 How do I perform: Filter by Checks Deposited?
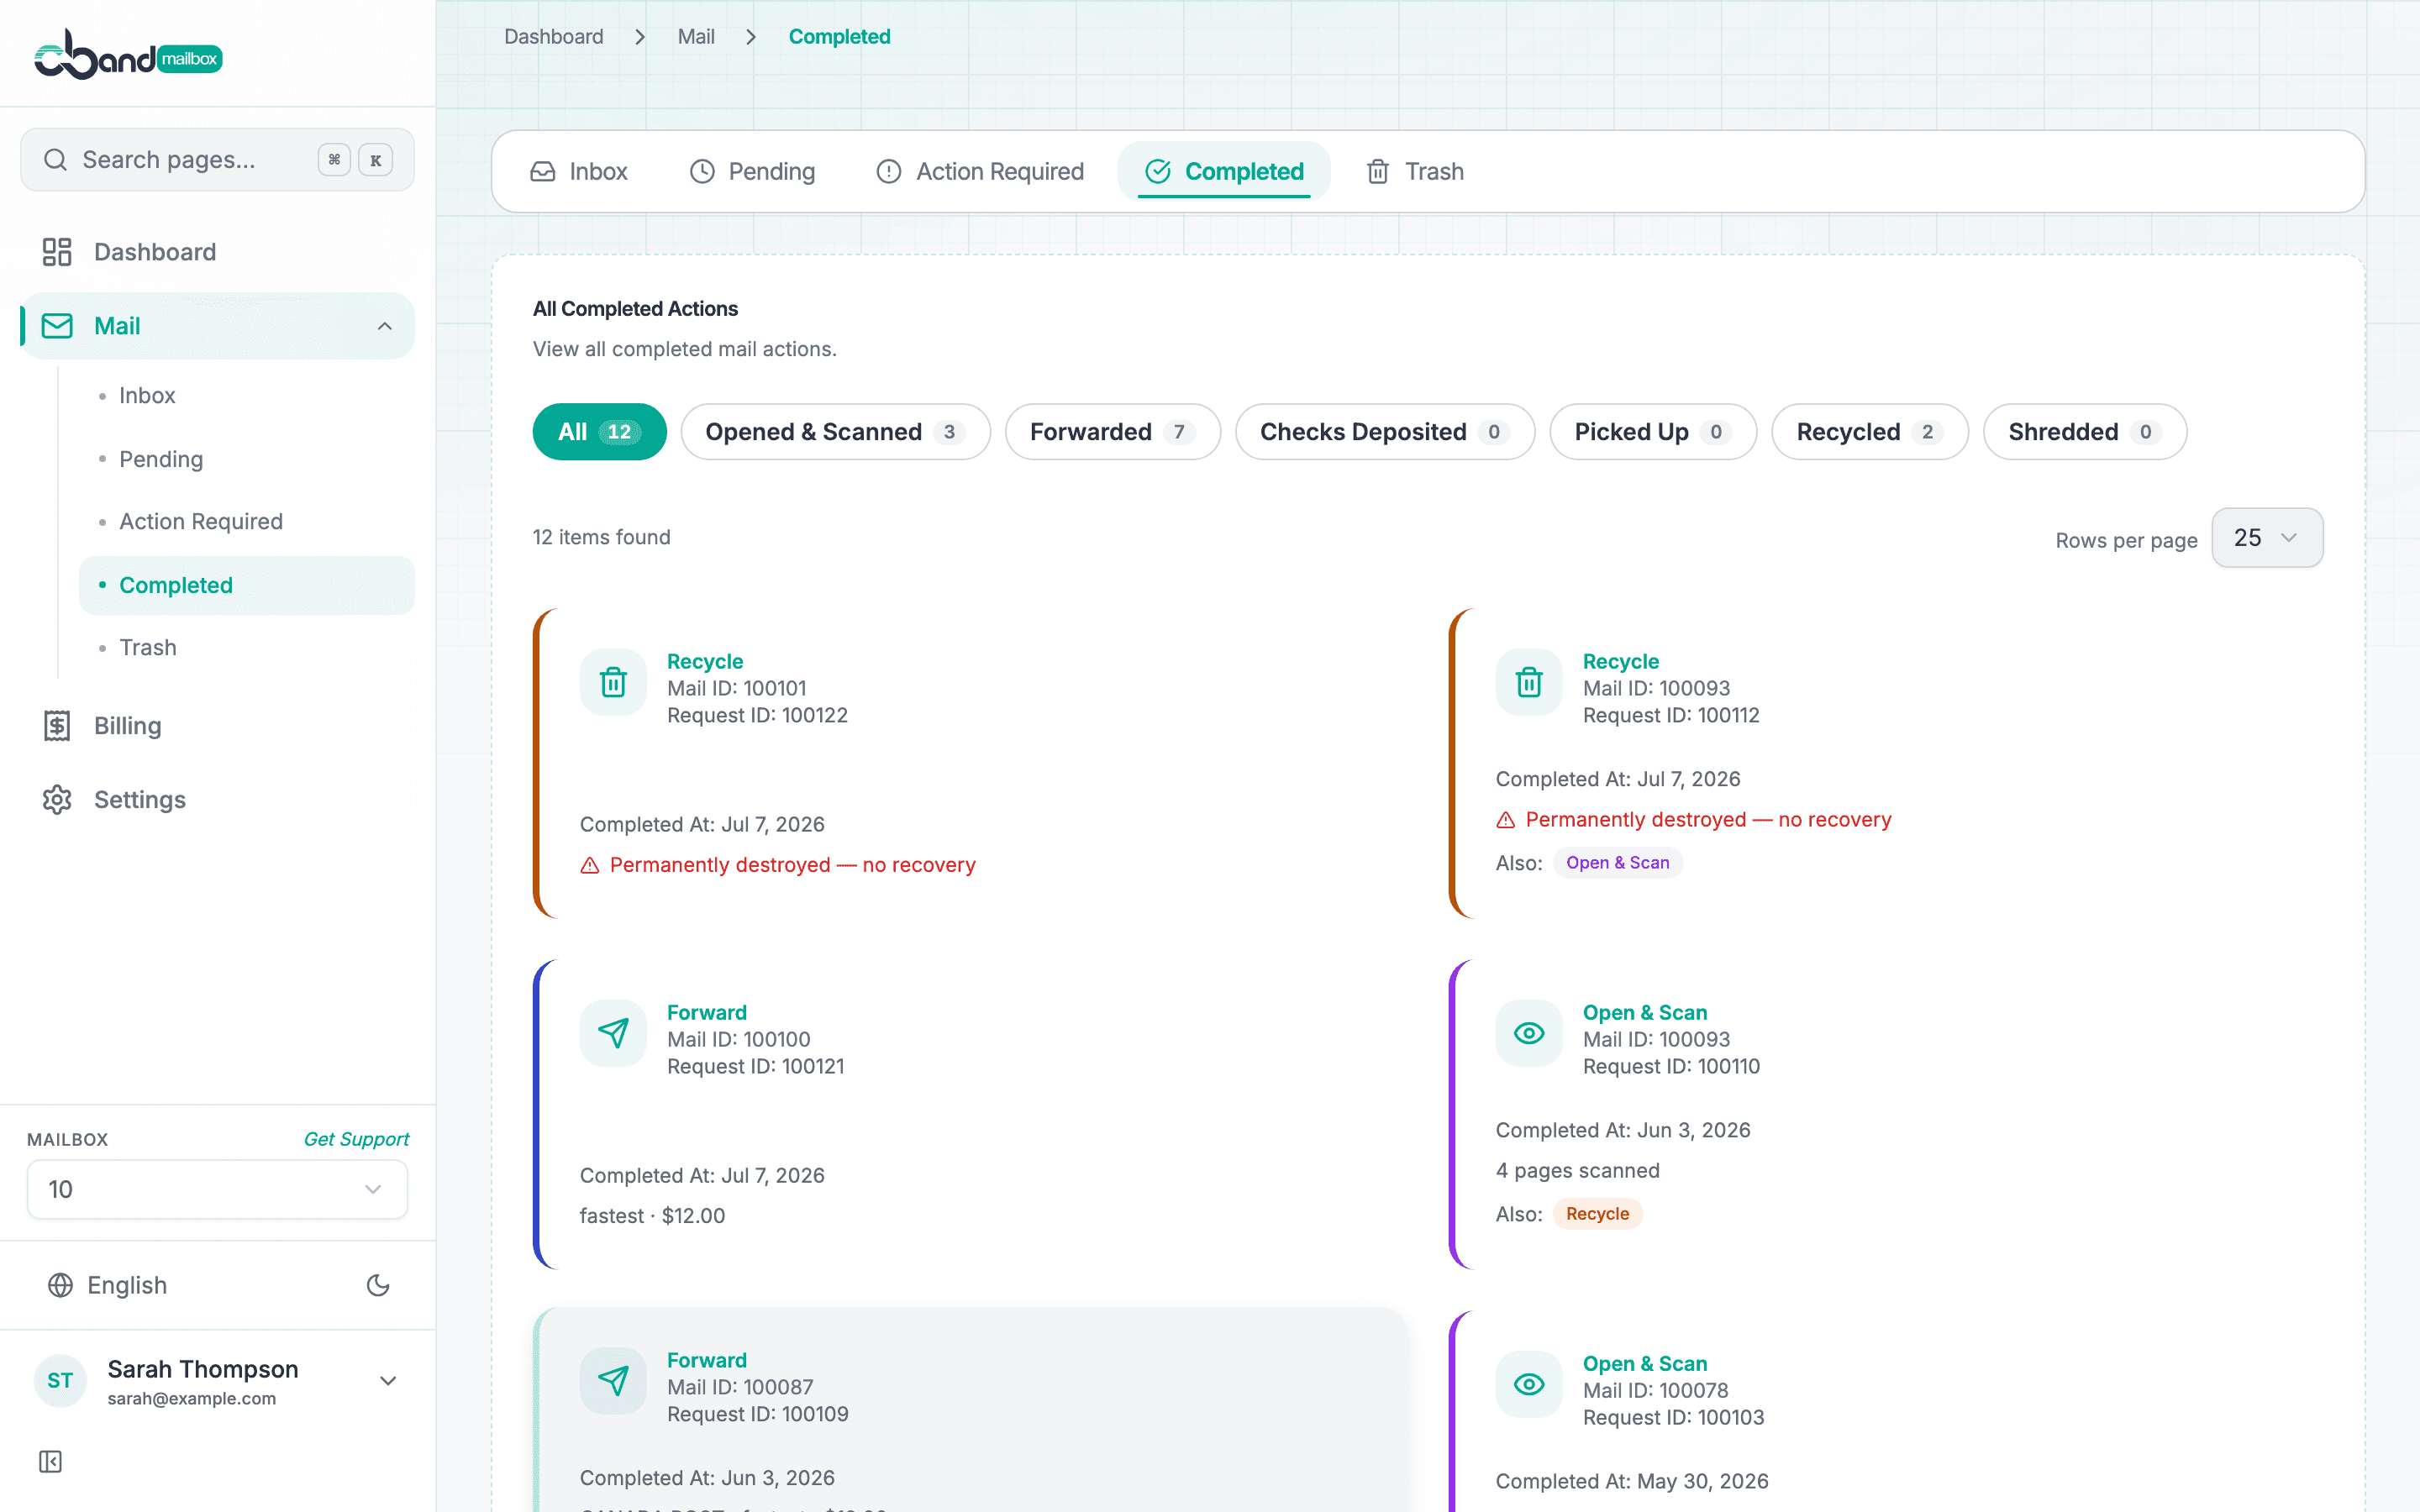[1384, 432]
